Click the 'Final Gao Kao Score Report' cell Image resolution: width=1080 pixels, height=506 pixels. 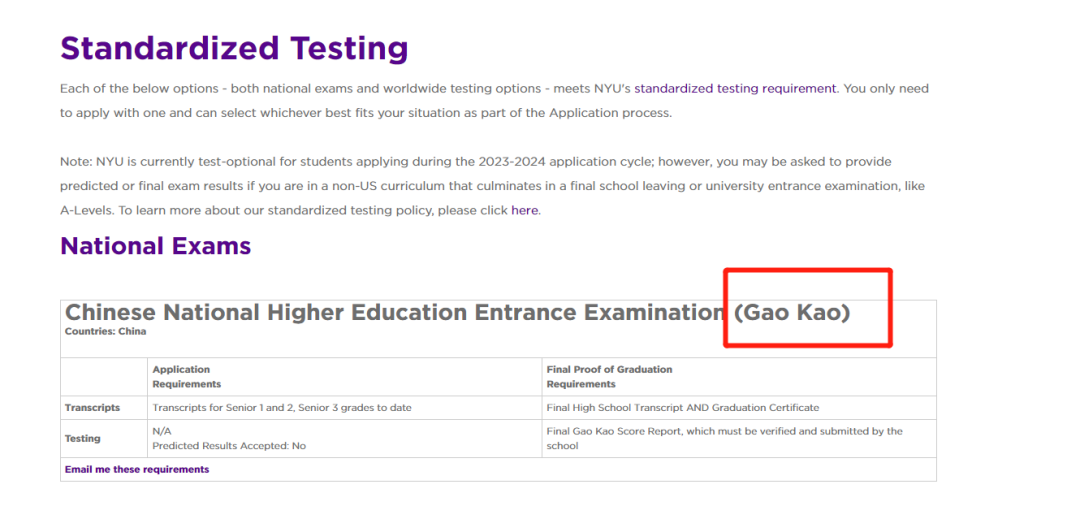[725, 439]
